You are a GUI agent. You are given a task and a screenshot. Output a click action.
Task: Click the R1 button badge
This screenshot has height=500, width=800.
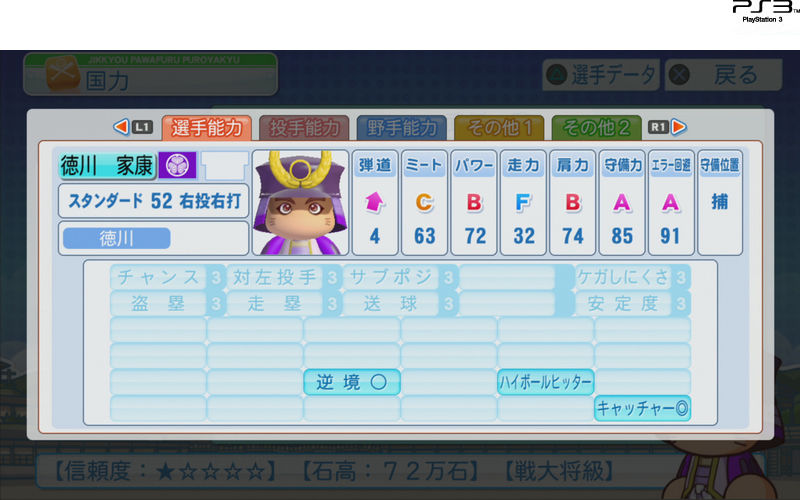(658, 127)
